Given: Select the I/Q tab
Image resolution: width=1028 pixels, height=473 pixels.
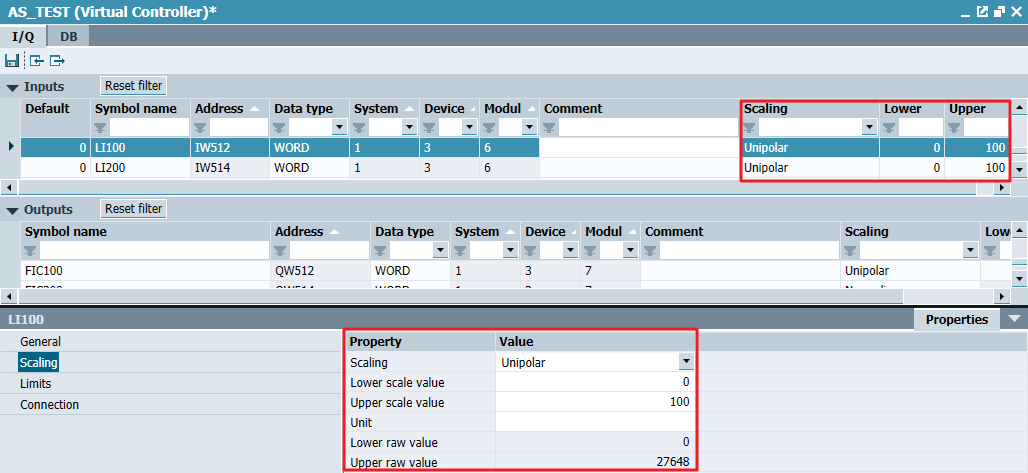Looking at the screenshot, I should point(24,37).
